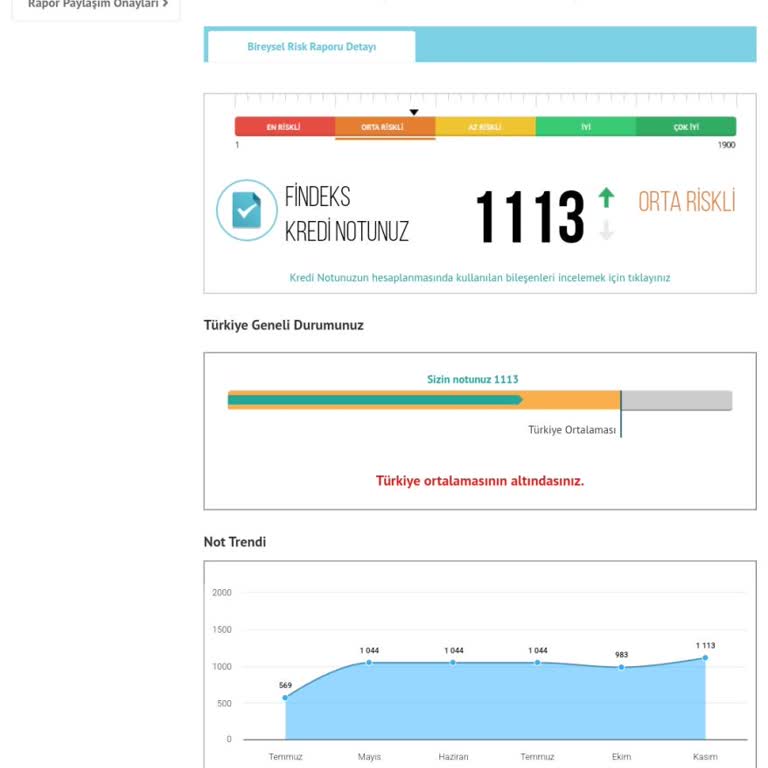Image resolution: width=768 pixels, height=768 pixels.
Task: Open the credit score components link
Action: click(x=480, y=278)
